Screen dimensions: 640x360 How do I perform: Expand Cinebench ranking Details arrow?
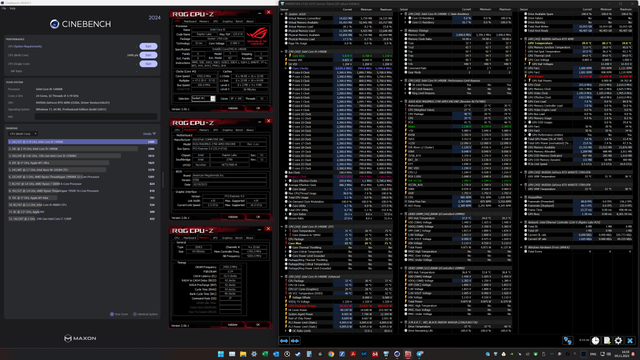click(154, 133)
